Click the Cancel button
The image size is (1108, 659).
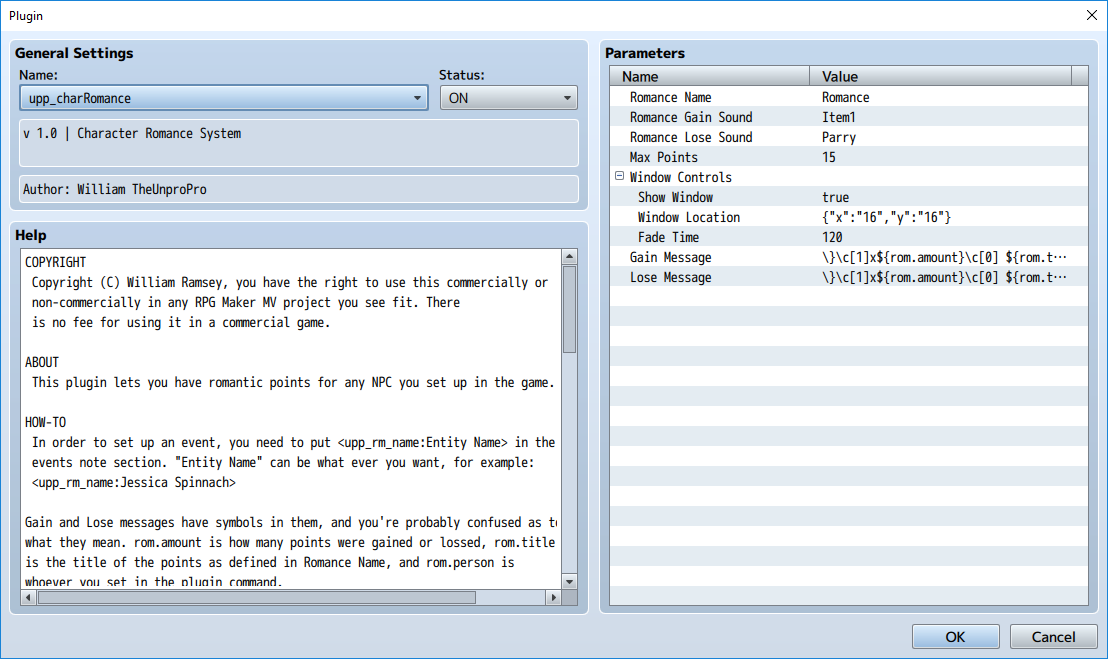(1053, 637)
